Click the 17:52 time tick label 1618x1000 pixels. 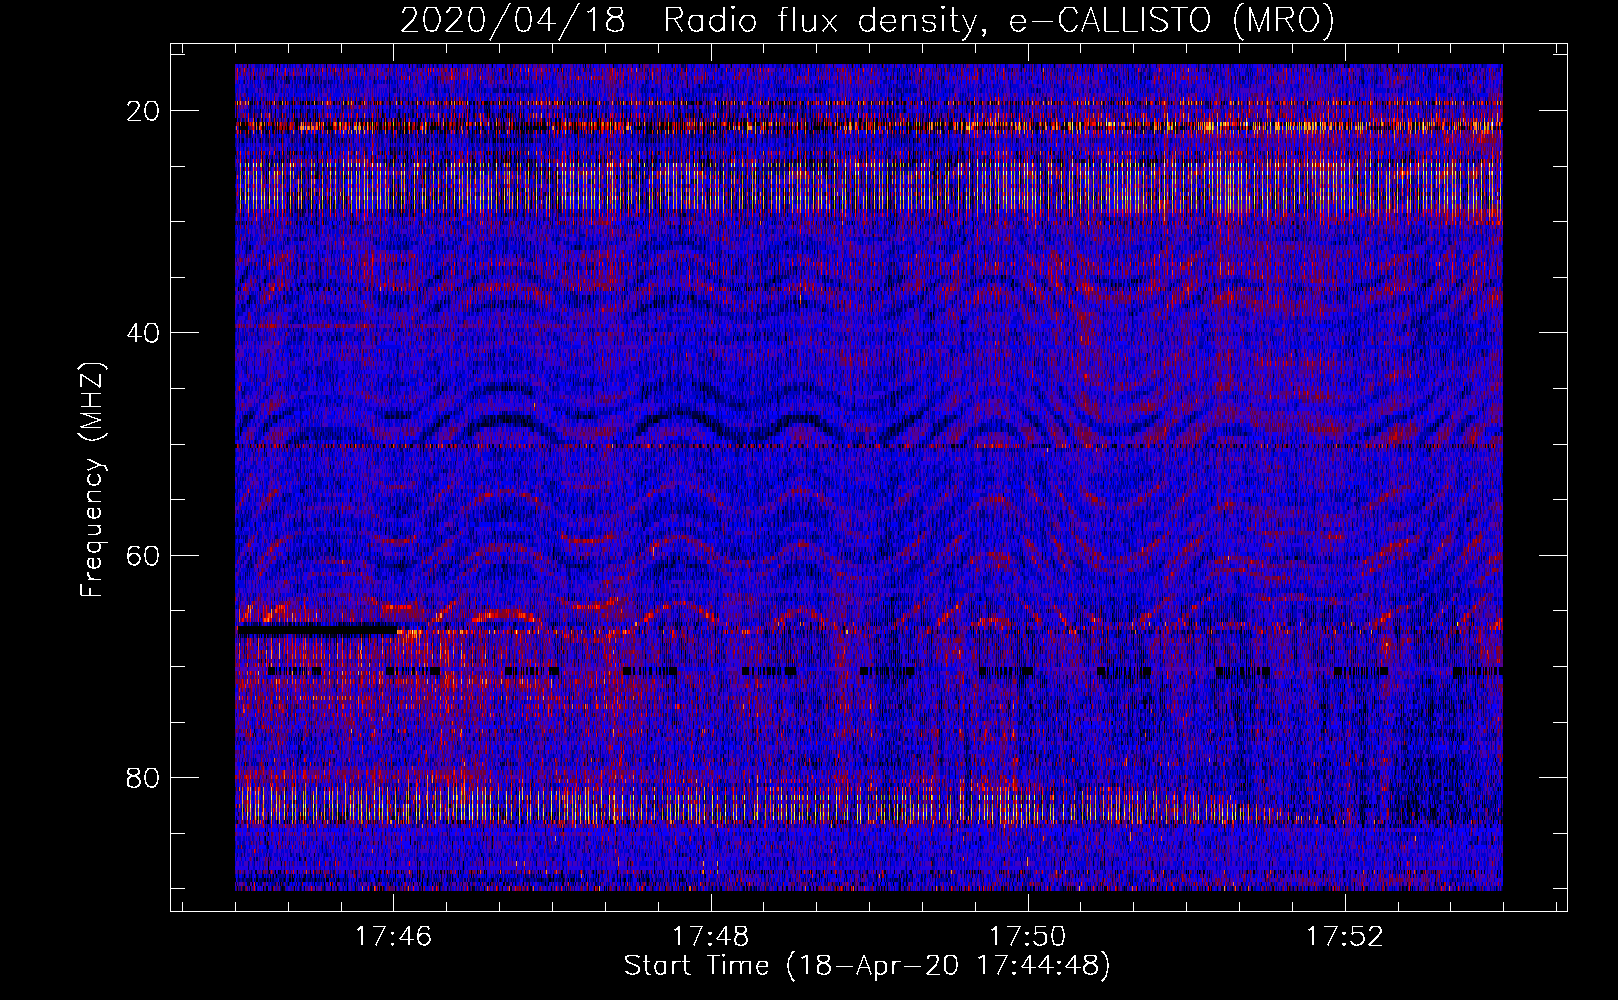coord(1345,936)
